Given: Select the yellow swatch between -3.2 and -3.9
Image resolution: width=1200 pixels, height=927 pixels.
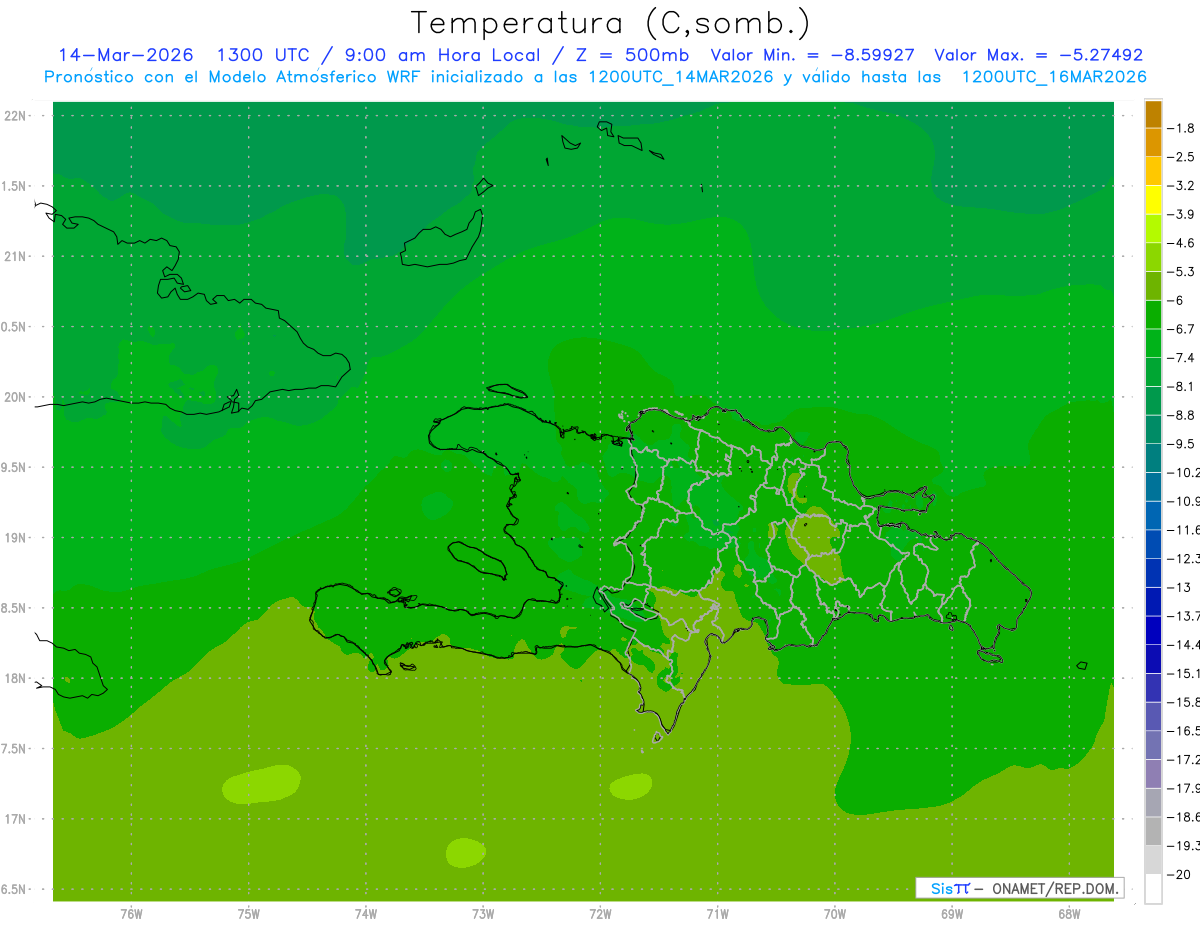Looking at the screenshot, I should pyautogui.click(x=1153, y=200).
